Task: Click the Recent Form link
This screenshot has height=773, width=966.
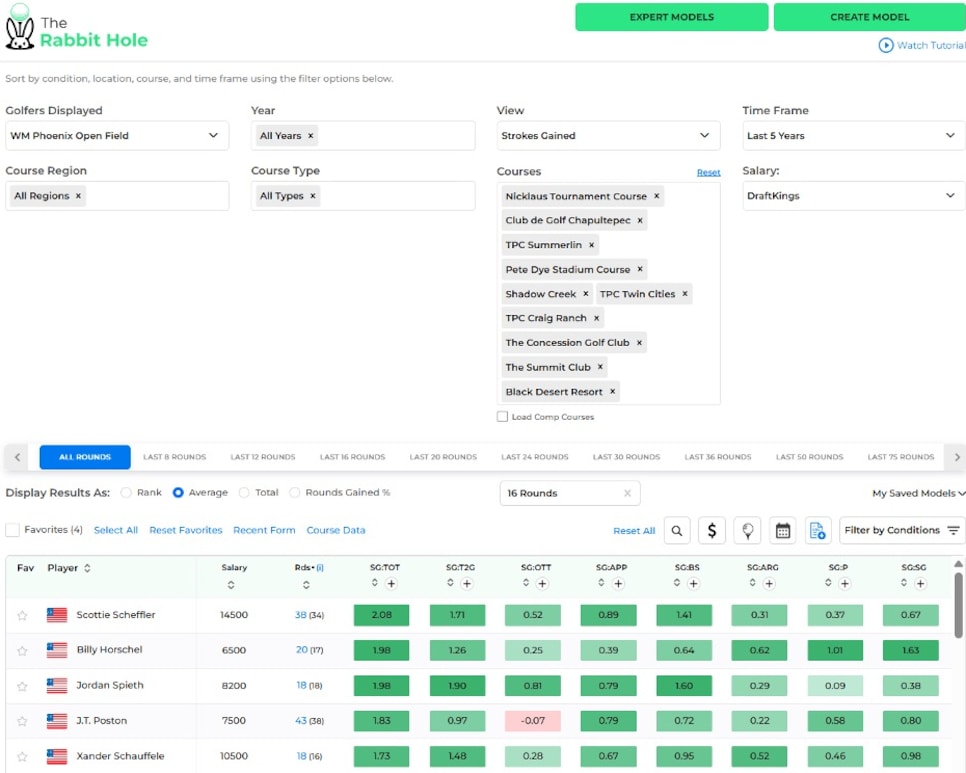Action: point(264,530)
